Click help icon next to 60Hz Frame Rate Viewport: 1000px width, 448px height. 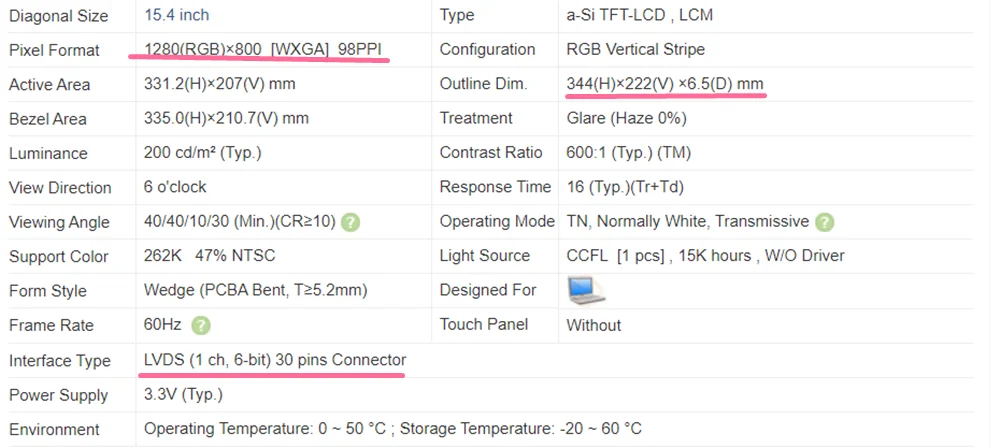(201, 326)
